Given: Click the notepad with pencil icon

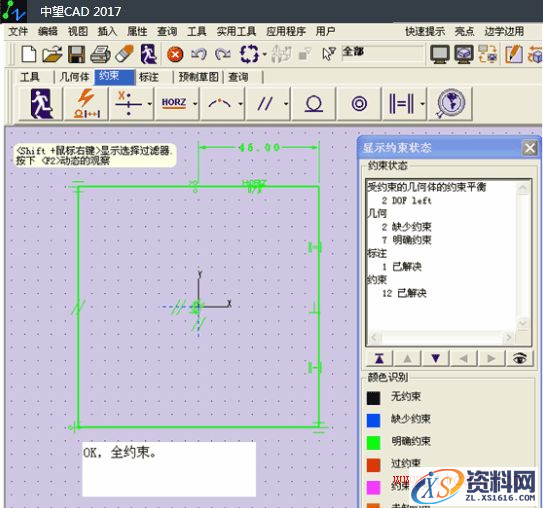Looking at the screenshot, I should tap(514, 54).
